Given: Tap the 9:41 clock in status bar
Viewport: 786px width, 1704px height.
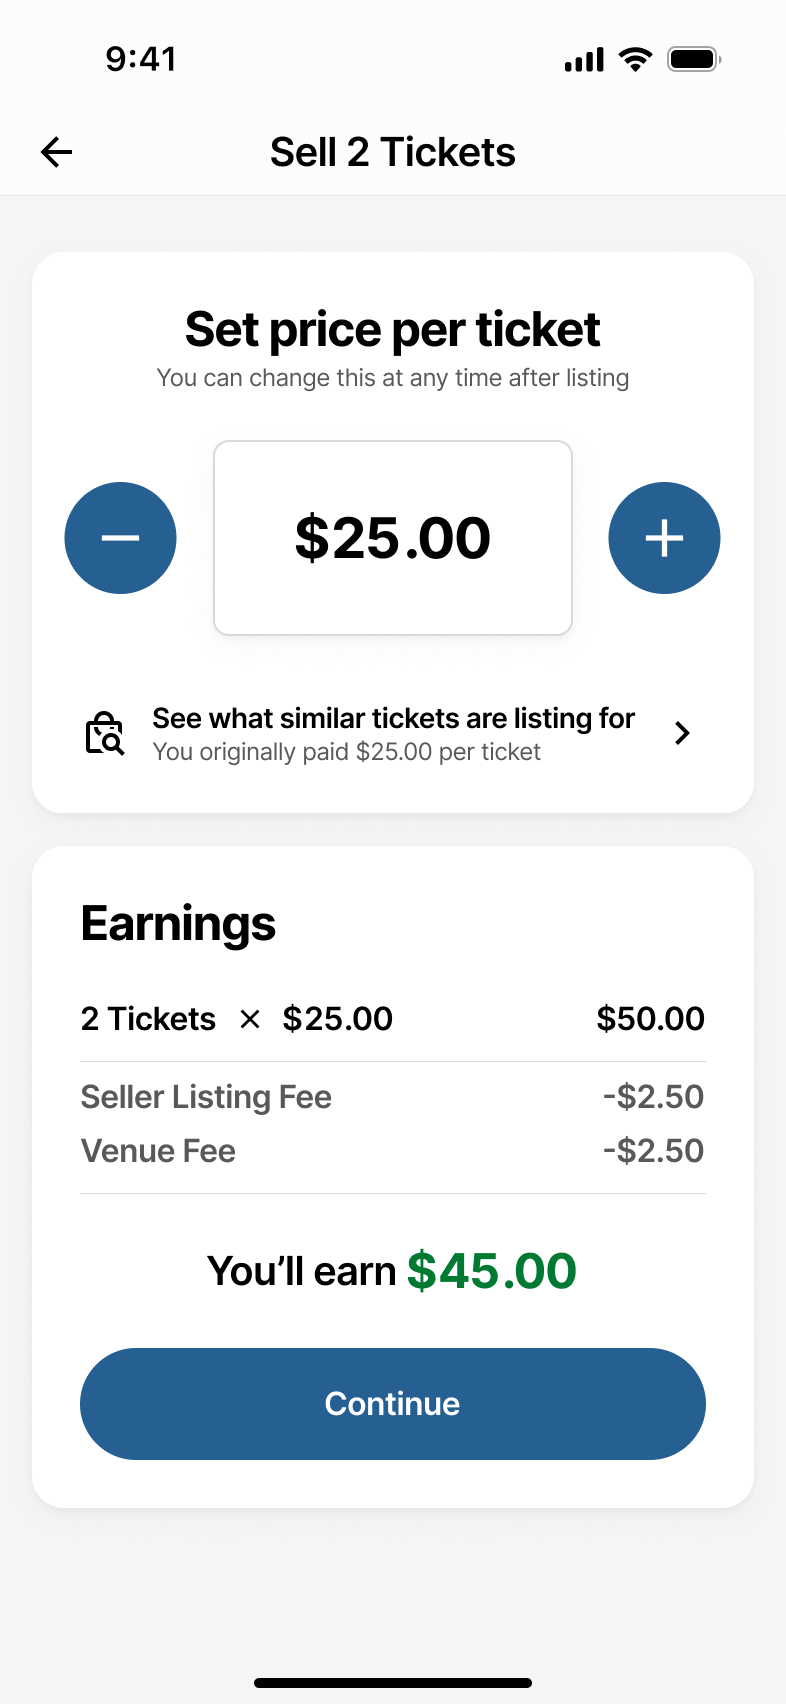Looking at the screenshot, I should [141, 59].
